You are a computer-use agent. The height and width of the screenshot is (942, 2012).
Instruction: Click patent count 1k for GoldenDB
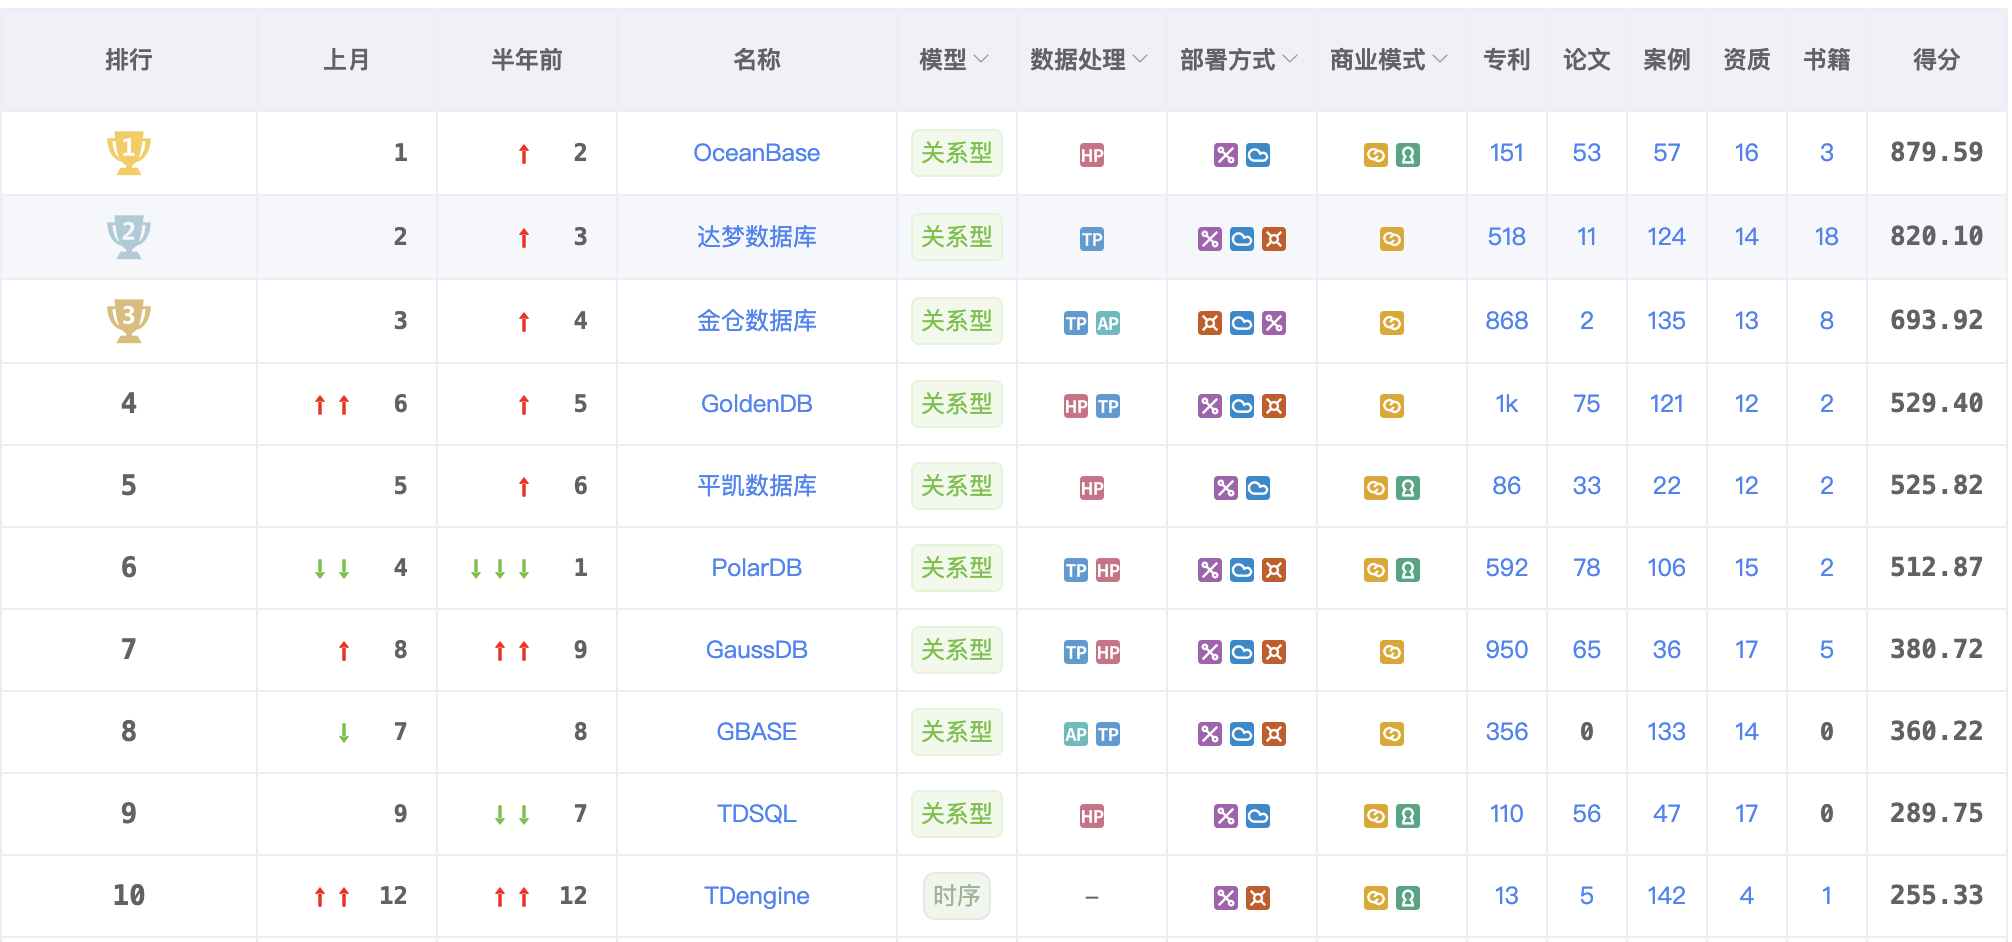(1507, 404)
